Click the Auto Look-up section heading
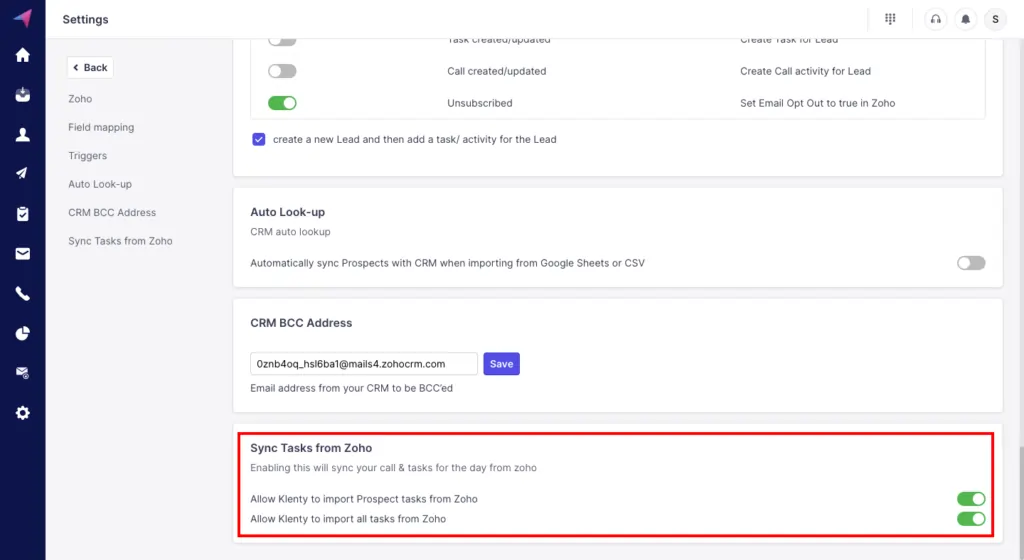The width and height of the screenshot is (1024, 560). [x=287, y=212]
